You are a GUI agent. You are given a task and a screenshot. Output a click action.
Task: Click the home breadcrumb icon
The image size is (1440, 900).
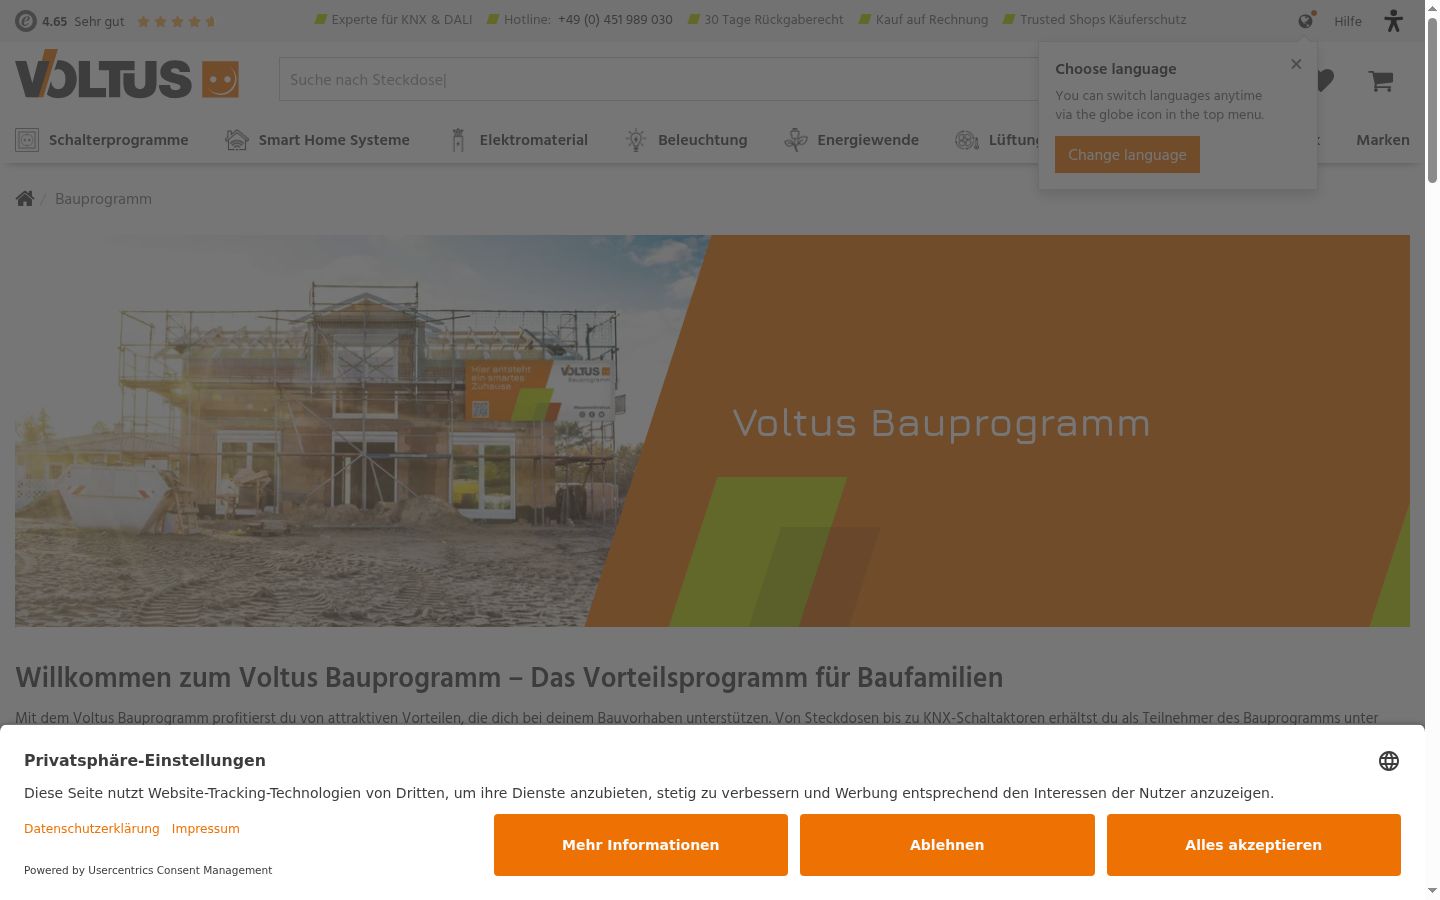point(25,198)
